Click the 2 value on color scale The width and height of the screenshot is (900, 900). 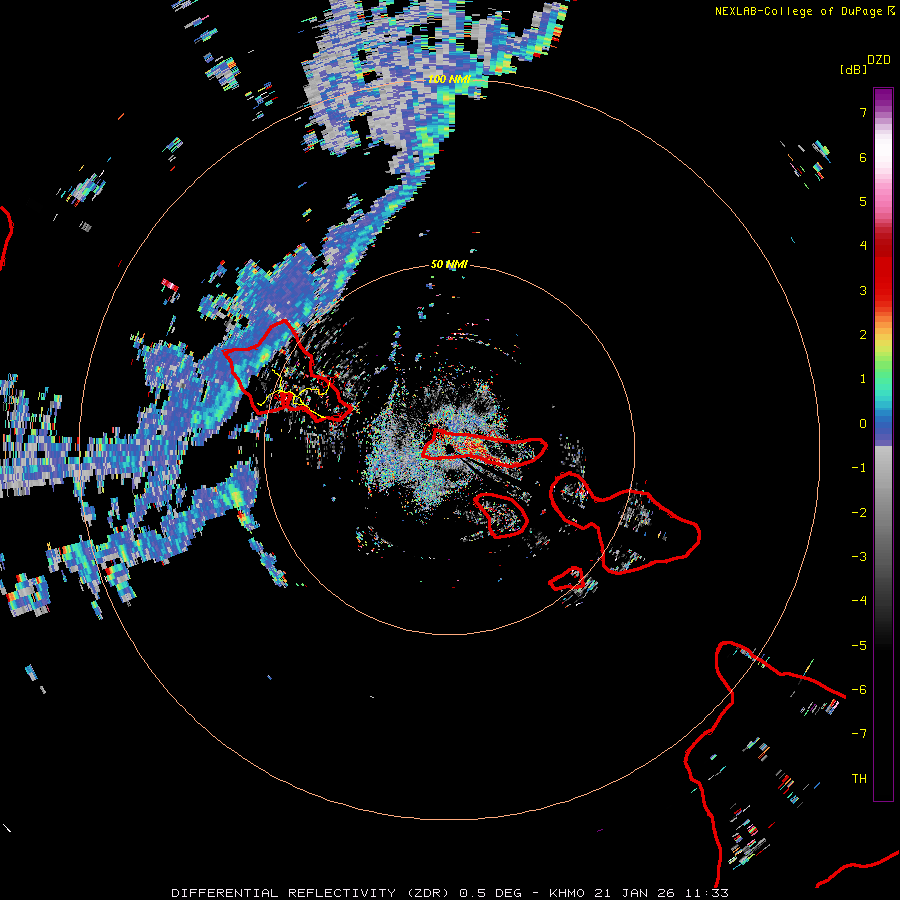tap(863, 335)
